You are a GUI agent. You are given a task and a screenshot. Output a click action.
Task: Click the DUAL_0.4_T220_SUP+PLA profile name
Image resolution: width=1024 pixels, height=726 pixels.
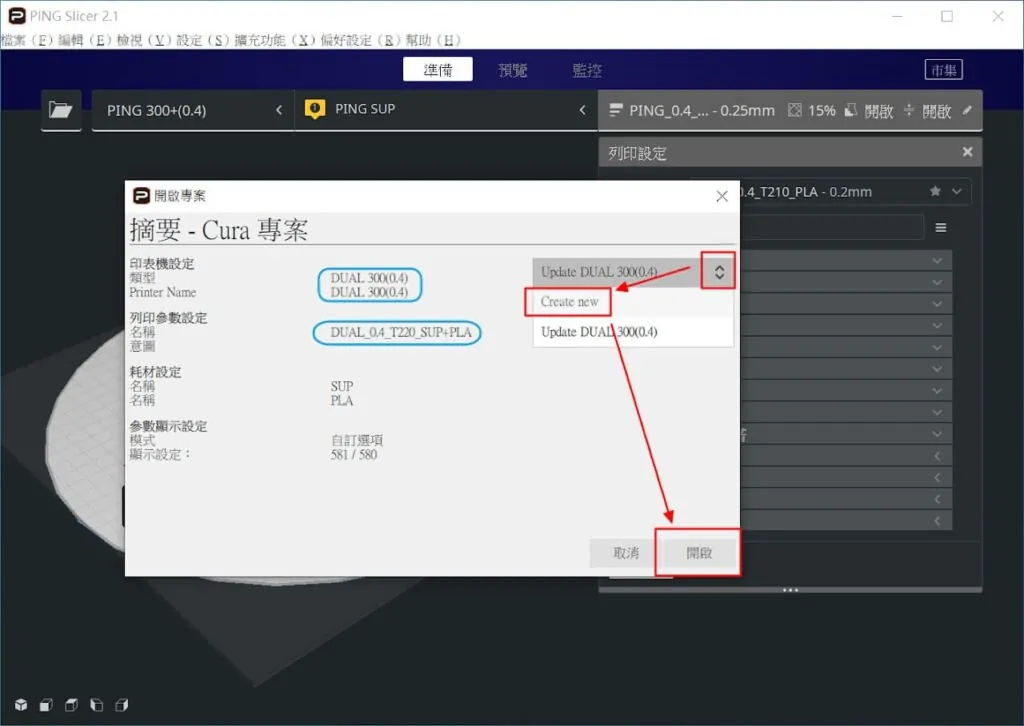tap(400, 332)
